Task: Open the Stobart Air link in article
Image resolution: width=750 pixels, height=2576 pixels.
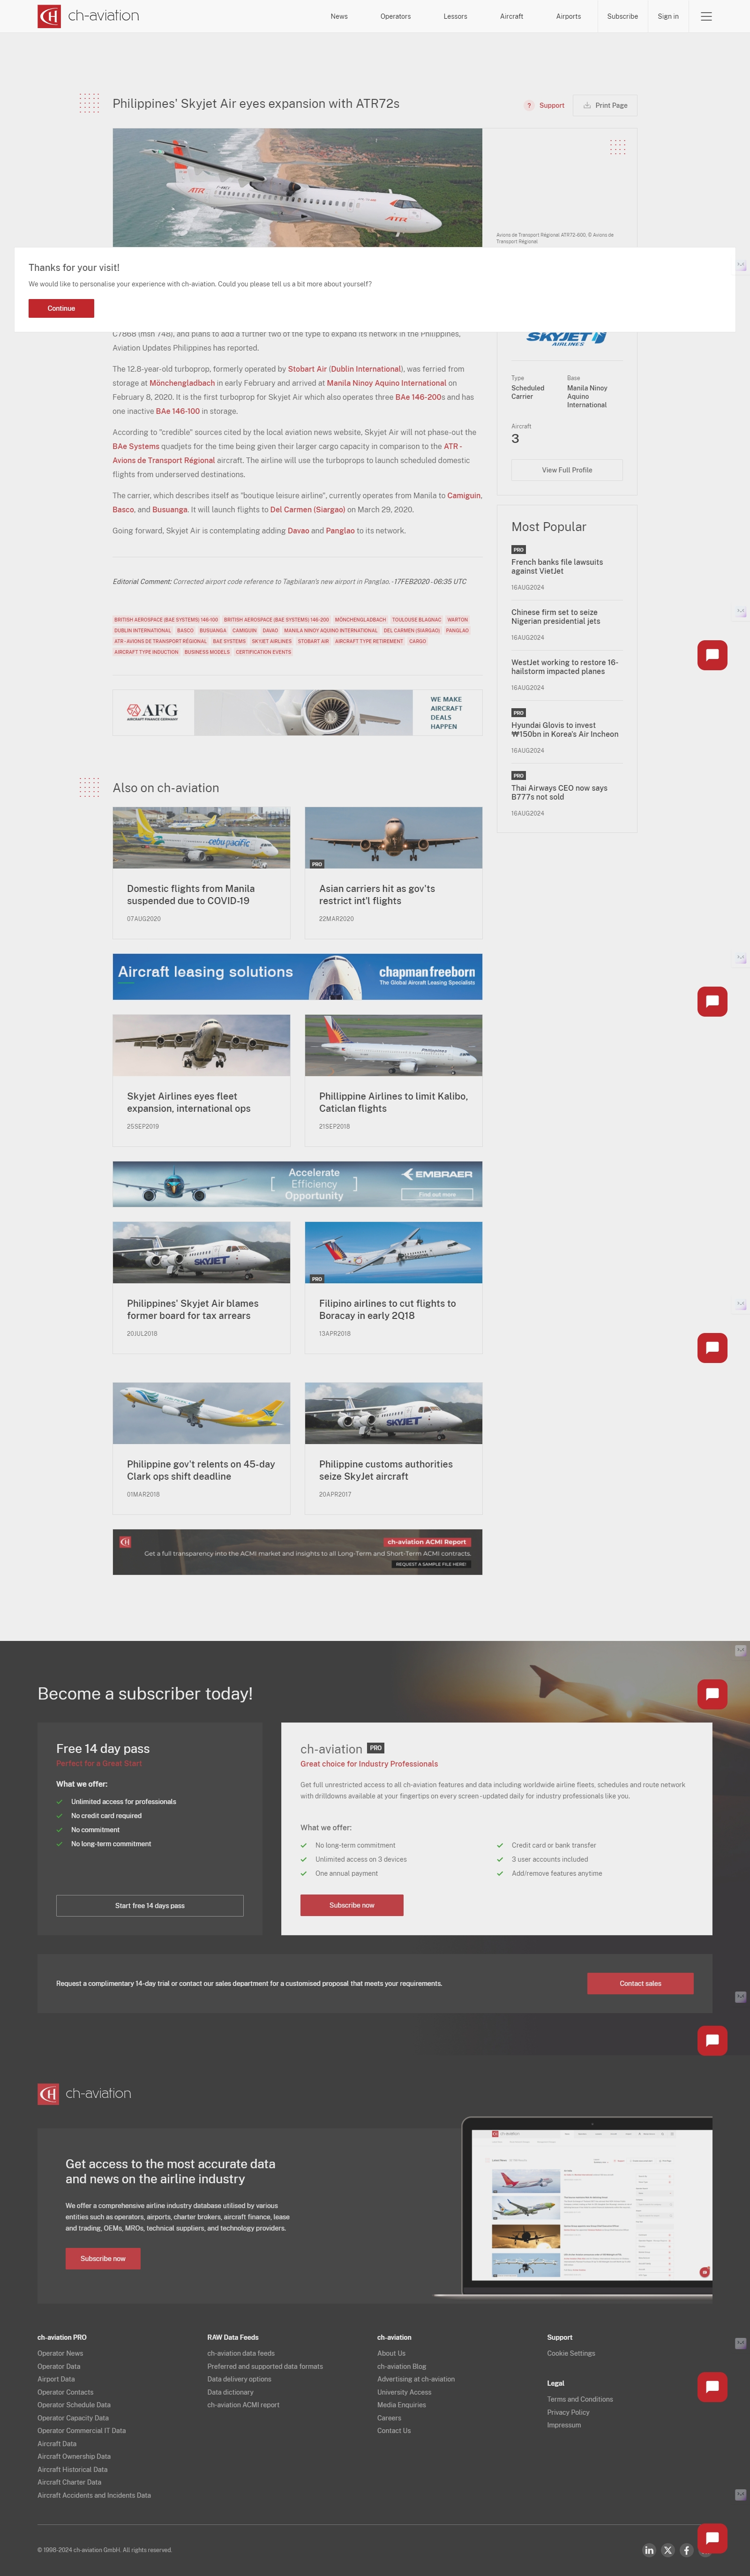Action: [307, 369]
